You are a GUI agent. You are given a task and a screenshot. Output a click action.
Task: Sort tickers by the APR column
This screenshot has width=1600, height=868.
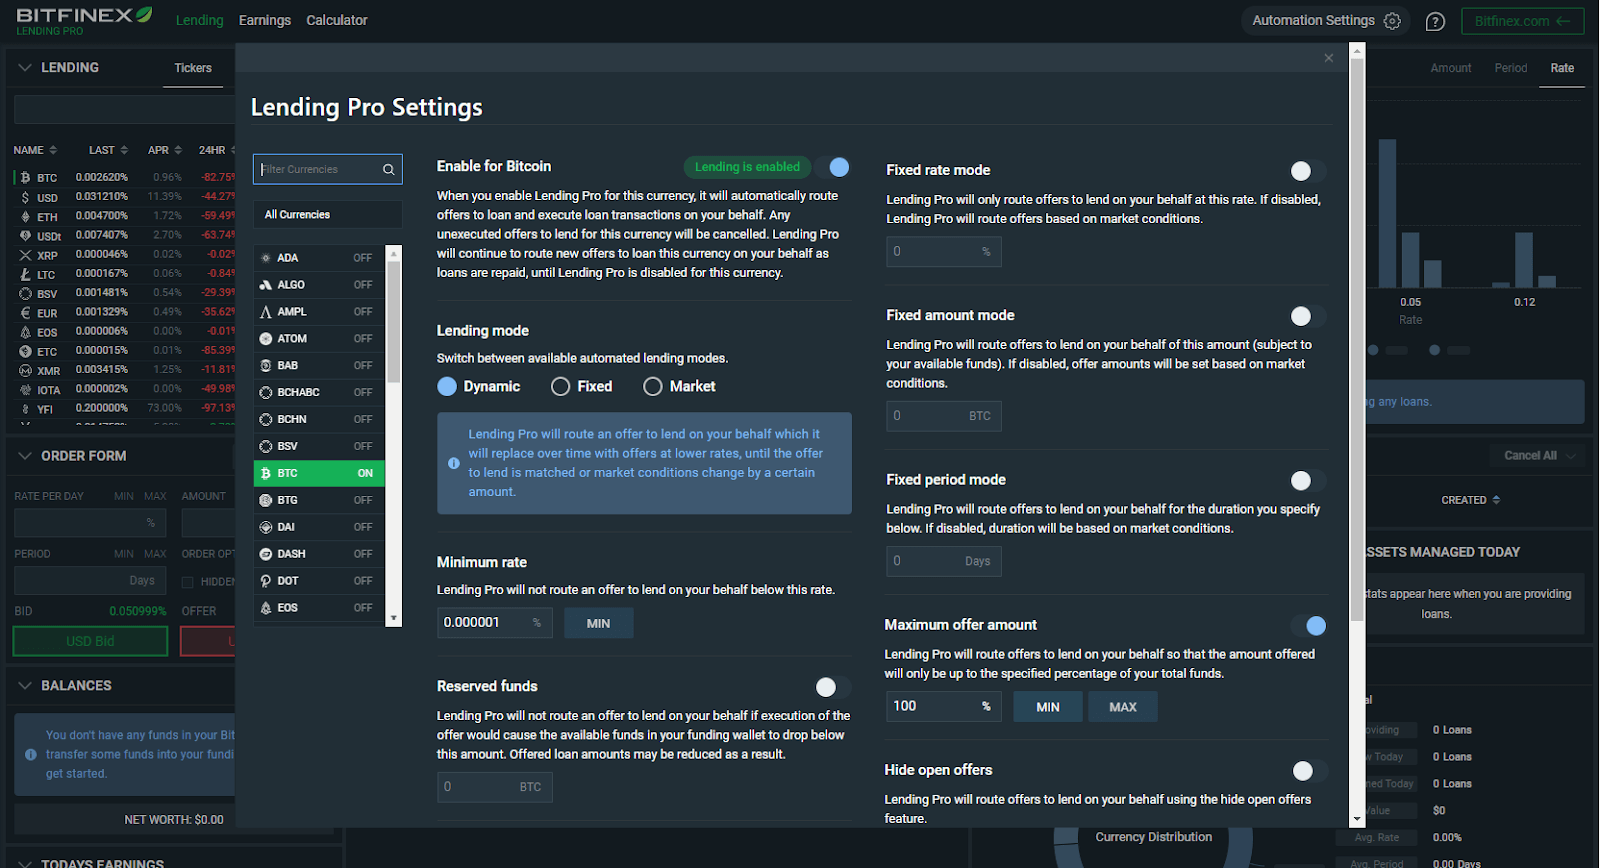[165, 150]
